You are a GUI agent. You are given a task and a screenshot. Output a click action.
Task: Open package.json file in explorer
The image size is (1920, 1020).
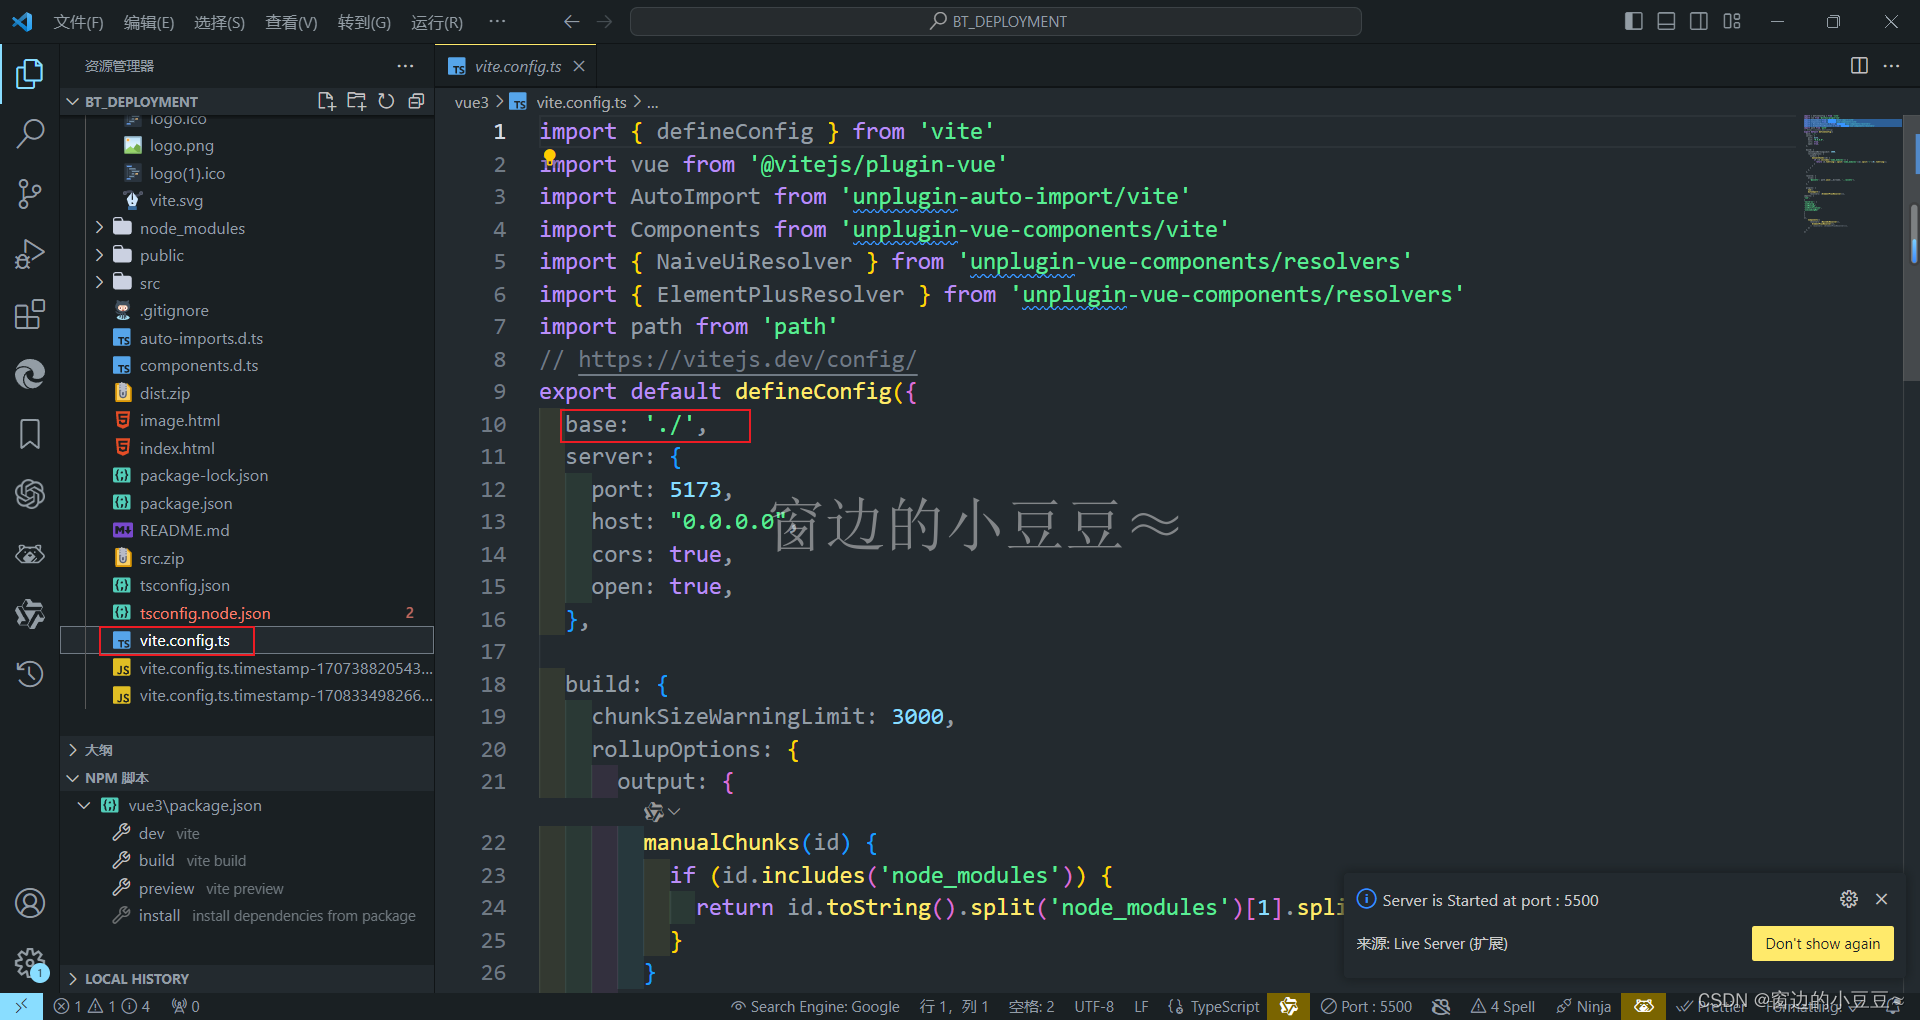186,503
